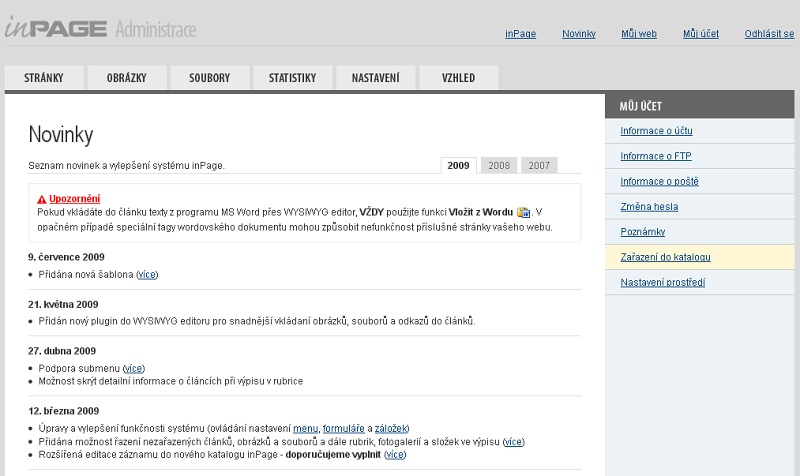Click the Upozornění warning heading link

[74, 199]
